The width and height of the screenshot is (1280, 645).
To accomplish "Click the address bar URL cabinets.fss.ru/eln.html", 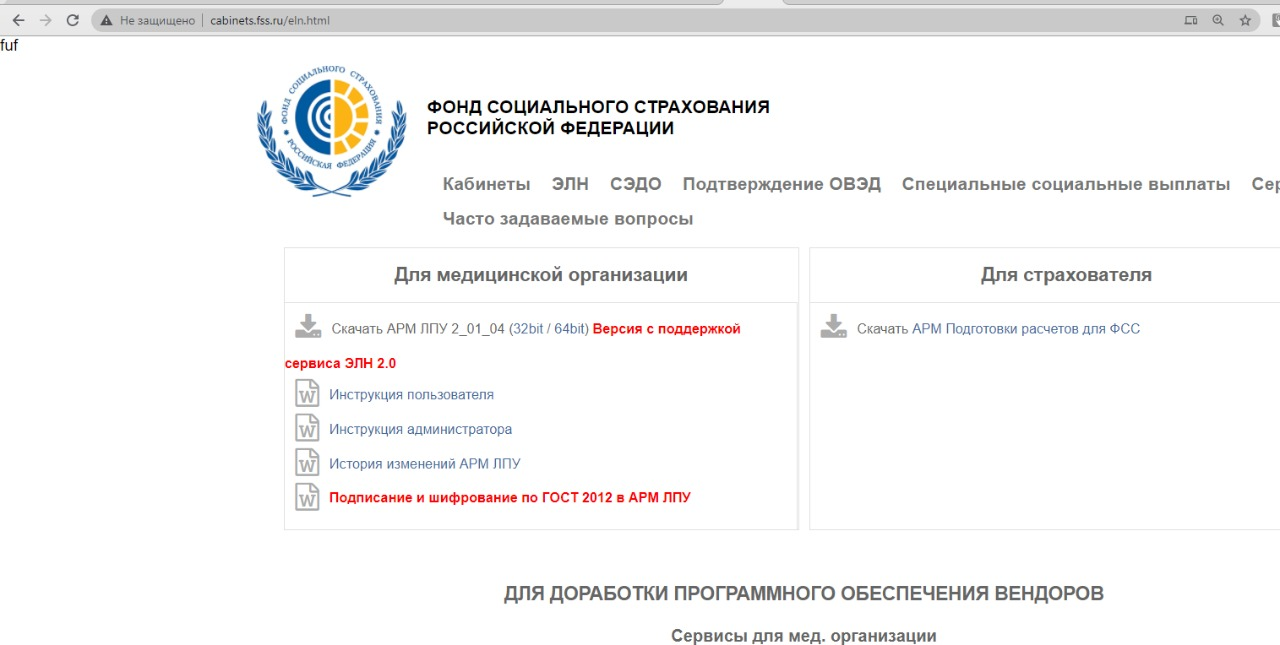I will pyautogui.click(x=270, y=20).
